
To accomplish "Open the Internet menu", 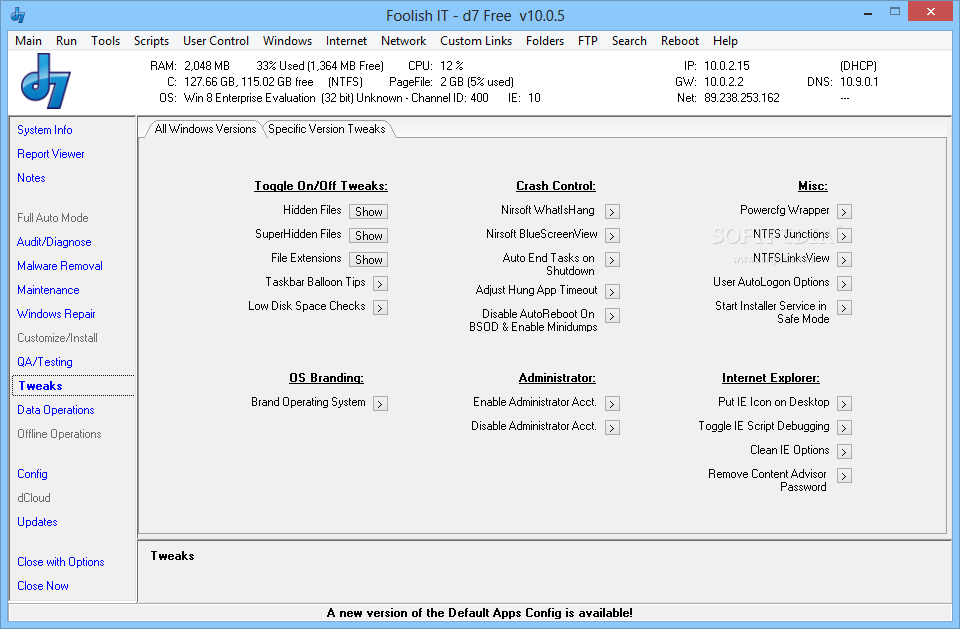I will coord(346,40).
